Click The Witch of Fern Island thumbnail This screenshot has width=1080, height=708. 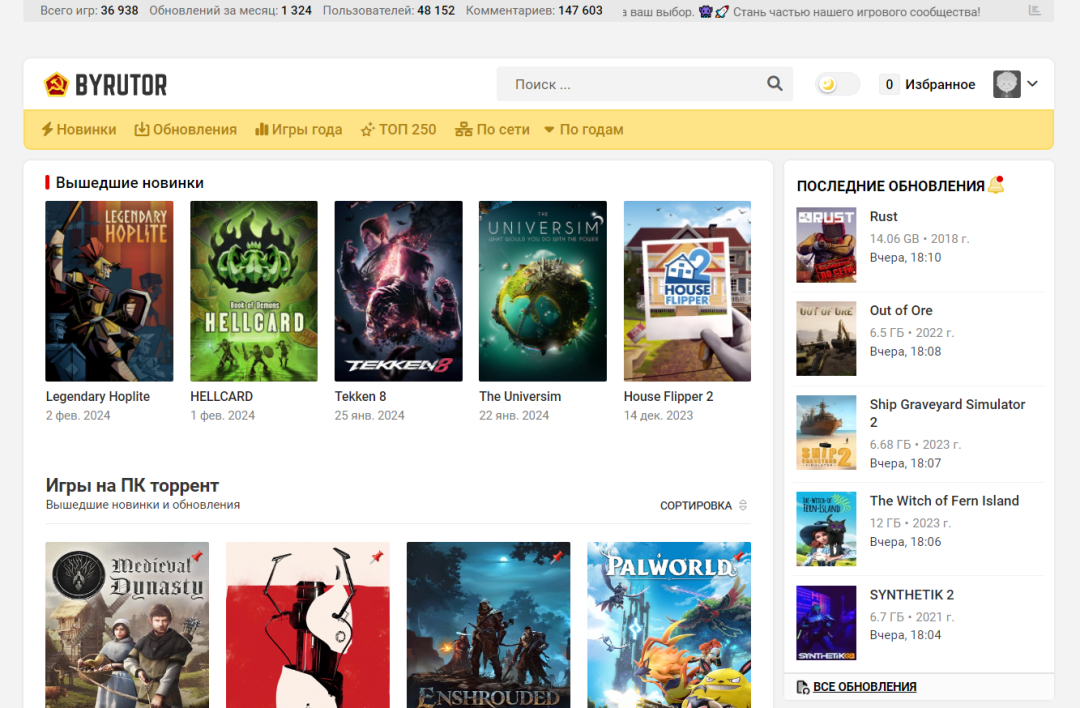point(826,529)
